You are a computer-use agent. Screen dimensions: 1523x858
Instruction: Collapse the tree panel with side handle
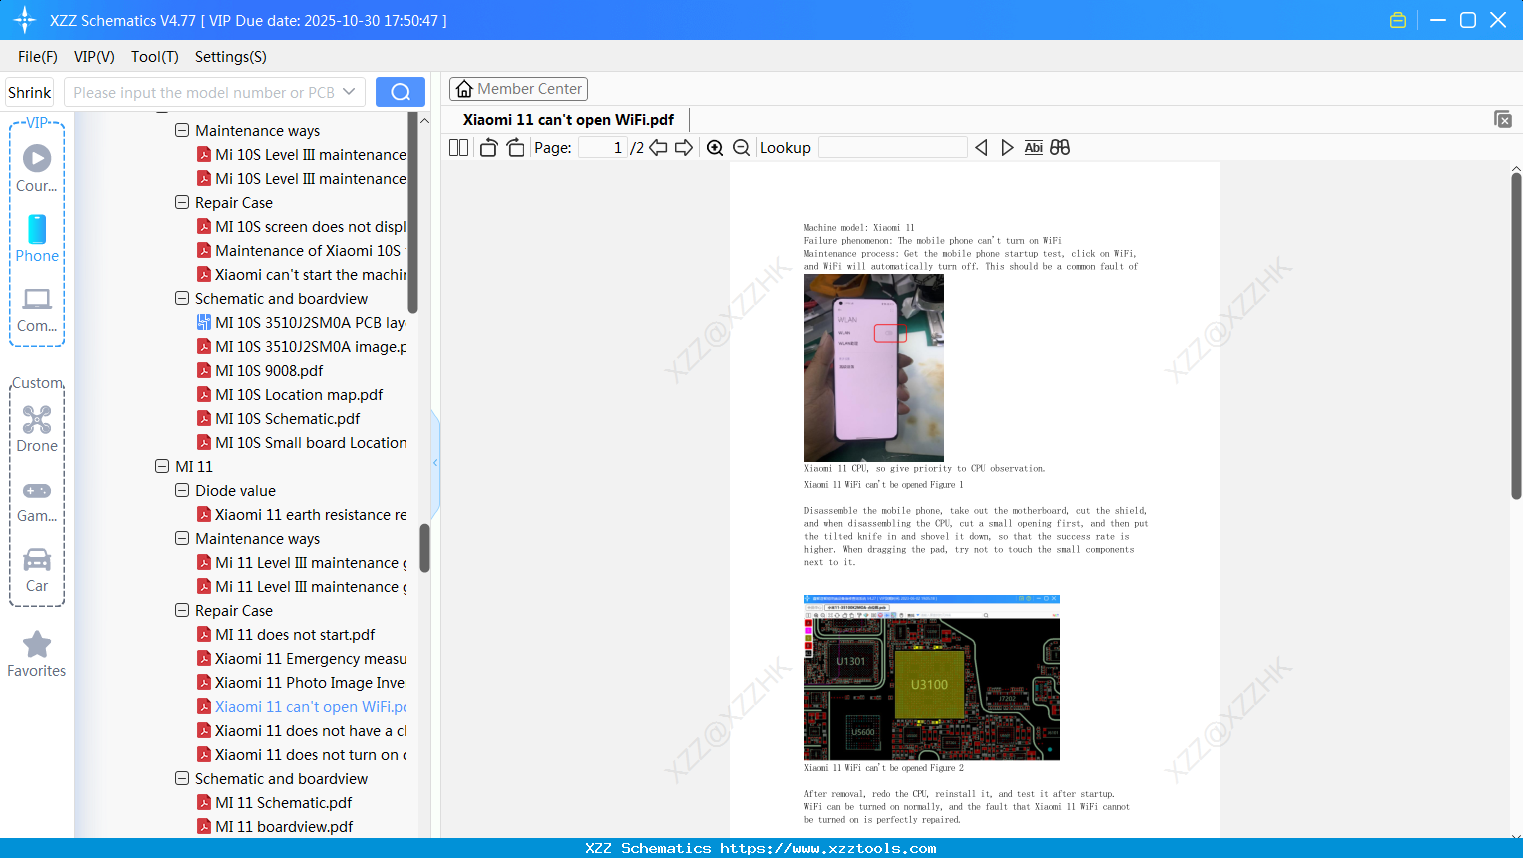pyautogui.click(x=435, y=462)
